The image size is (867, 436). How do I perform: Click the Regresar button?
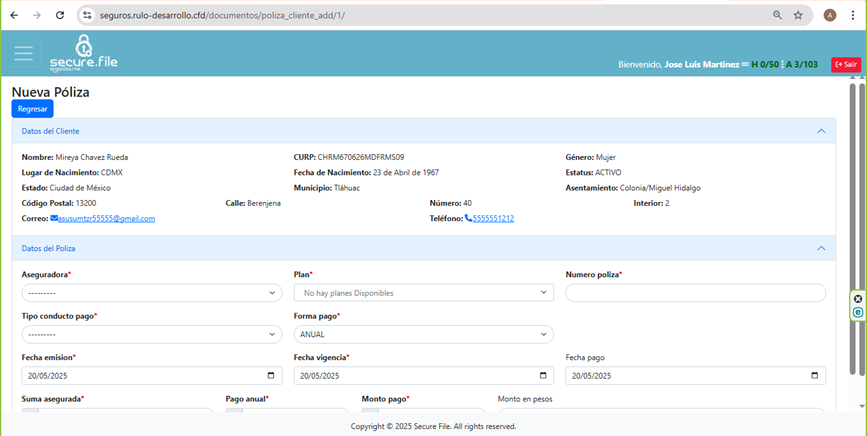32,108
